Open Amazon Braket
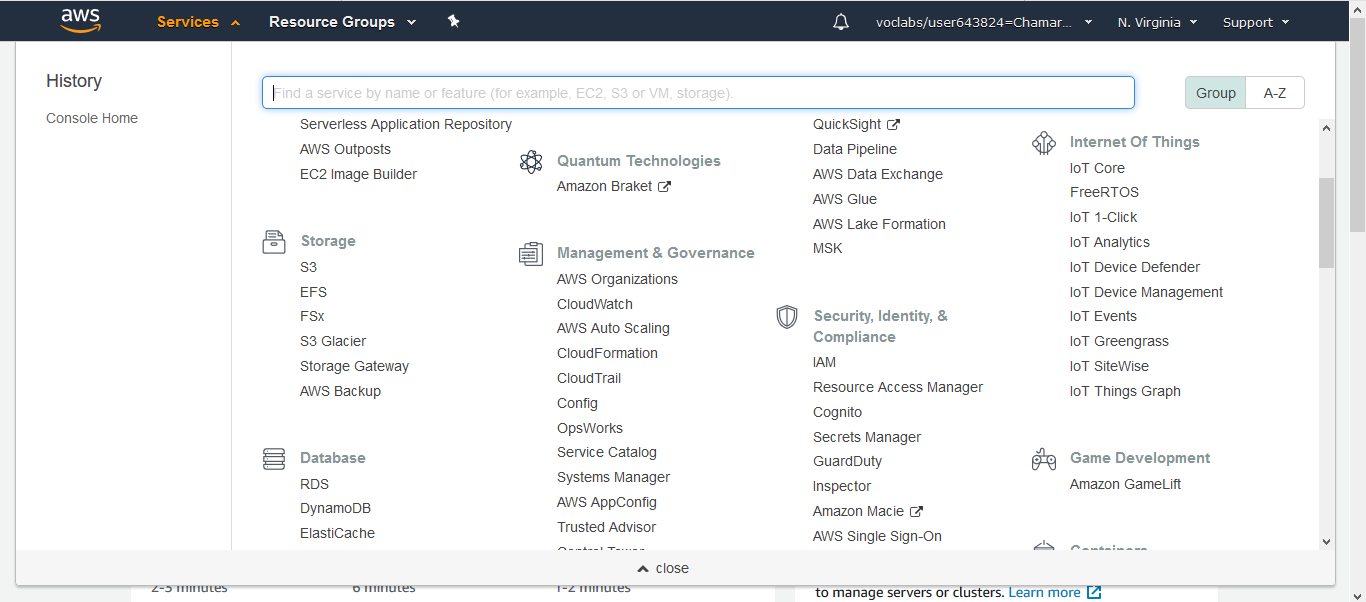This screenshot has height=602, width=1366. [604, 186]
